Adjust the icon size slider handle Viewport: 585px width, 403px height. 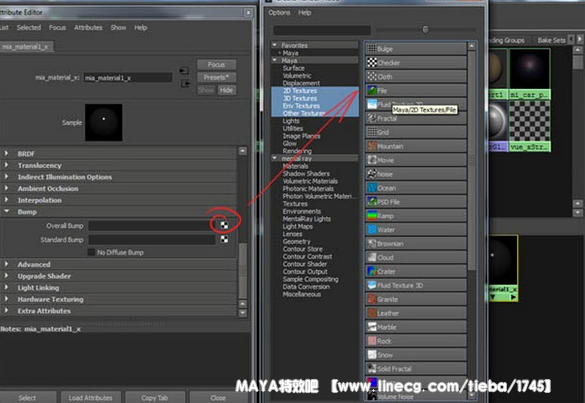click(x=425, y=29)
